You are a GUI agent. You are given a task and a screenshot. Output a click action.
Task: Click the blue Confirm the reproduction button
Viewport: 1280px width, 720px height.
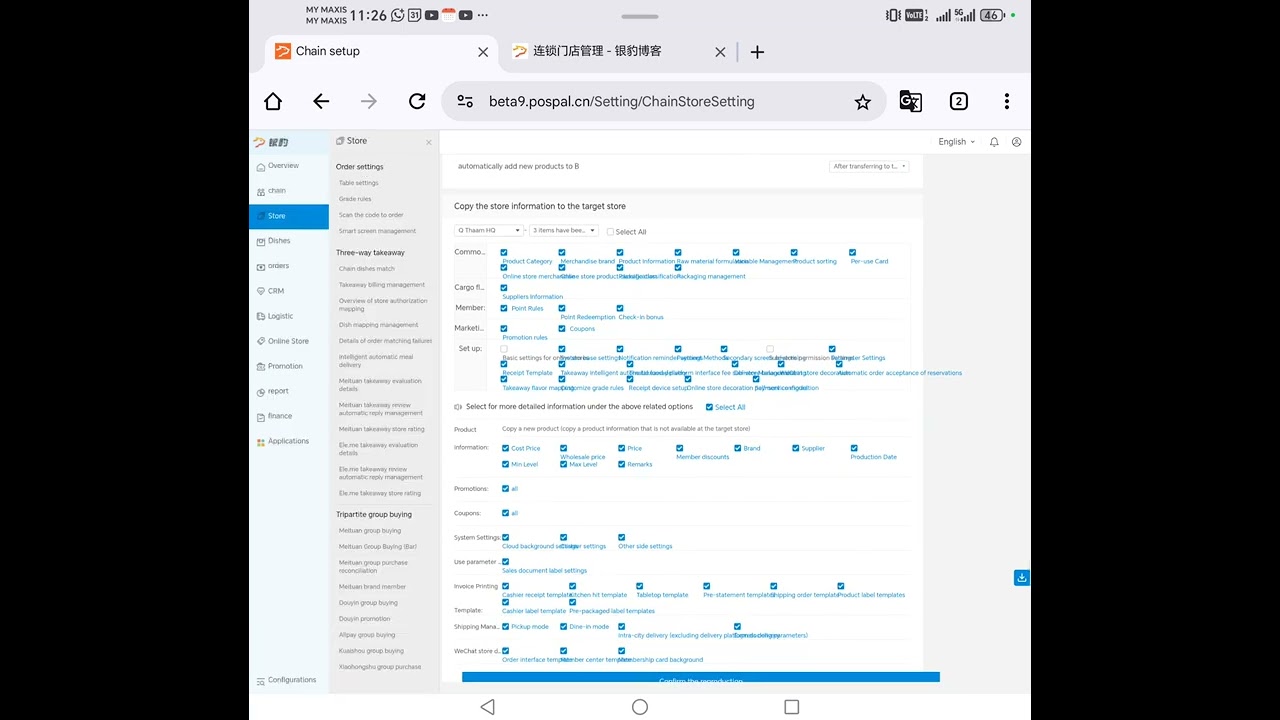tap(701, 679)
